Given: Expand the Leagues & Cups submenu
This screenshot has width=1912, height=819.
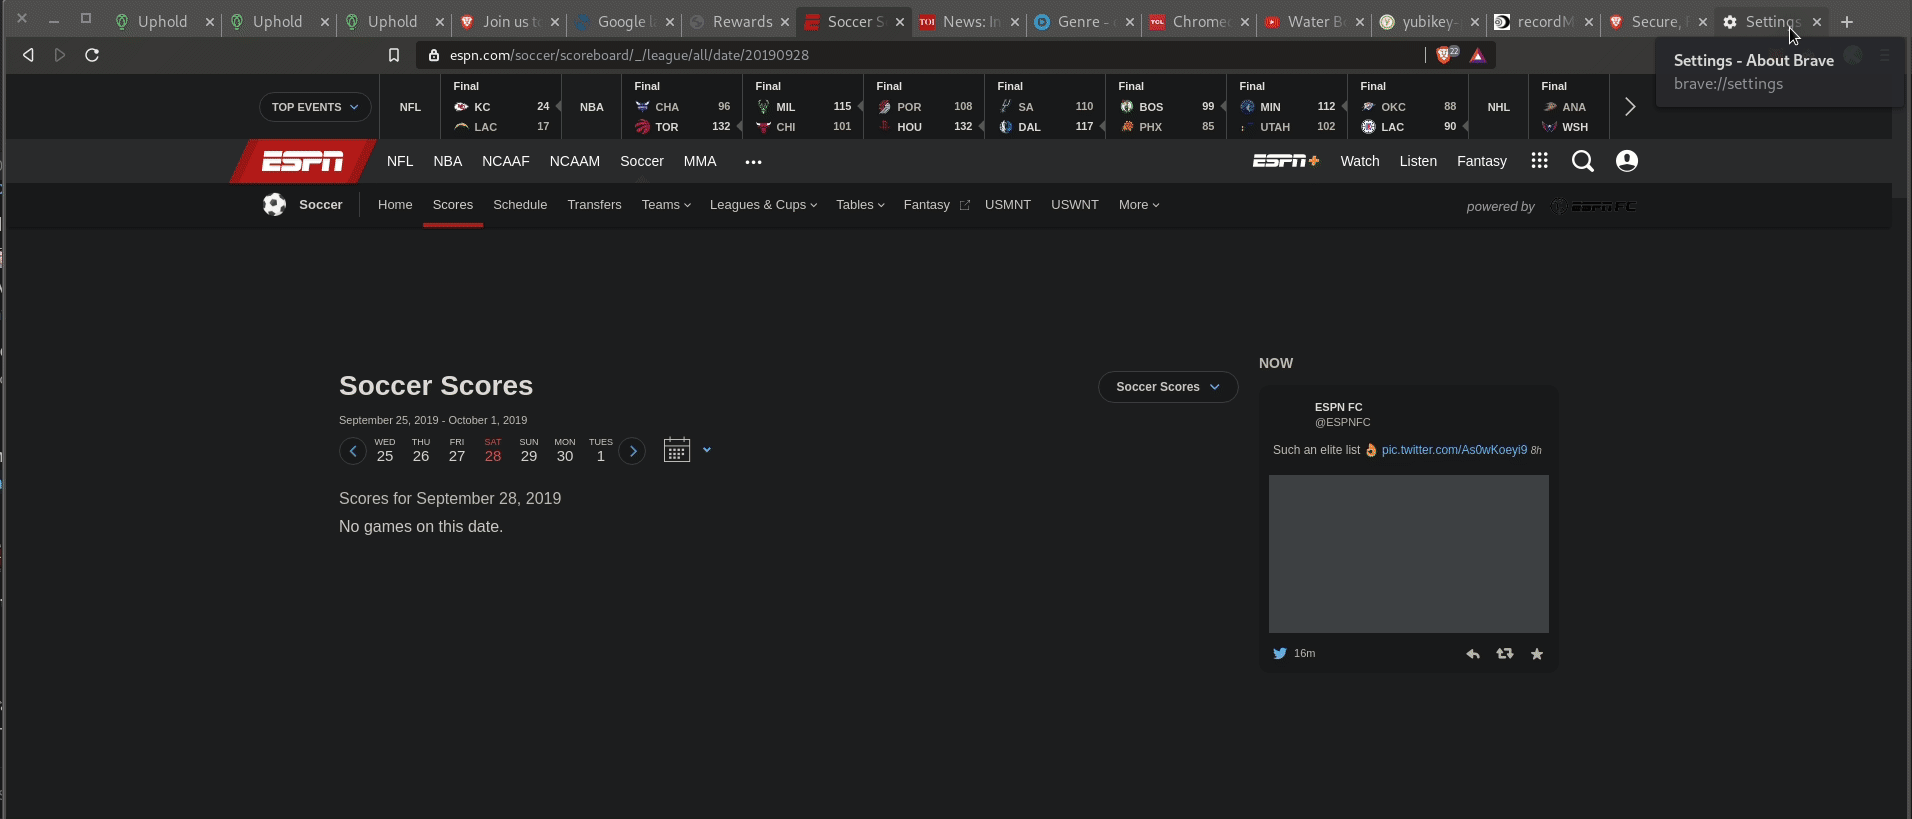Looking at the screenshot, I should [763, 205].
